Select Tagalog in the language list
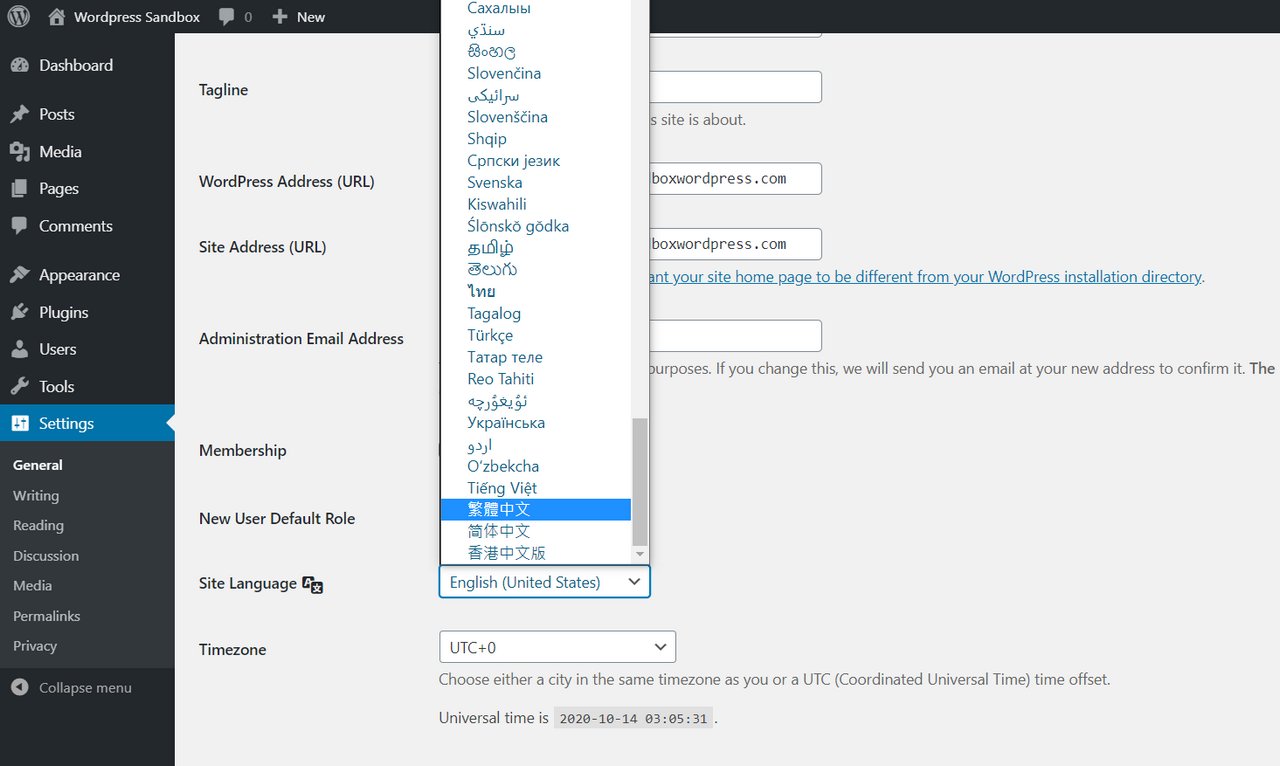The height and width of the screenshot is (766, 1280). pos(536,313)
